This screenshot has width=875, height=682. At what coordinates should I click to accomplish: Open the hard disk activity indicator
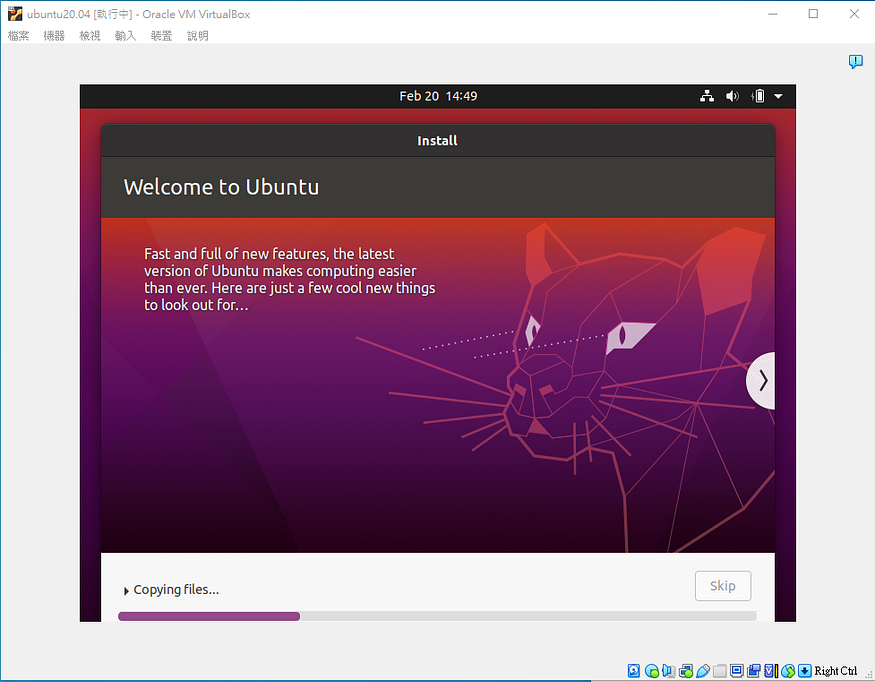pos(634,670)
